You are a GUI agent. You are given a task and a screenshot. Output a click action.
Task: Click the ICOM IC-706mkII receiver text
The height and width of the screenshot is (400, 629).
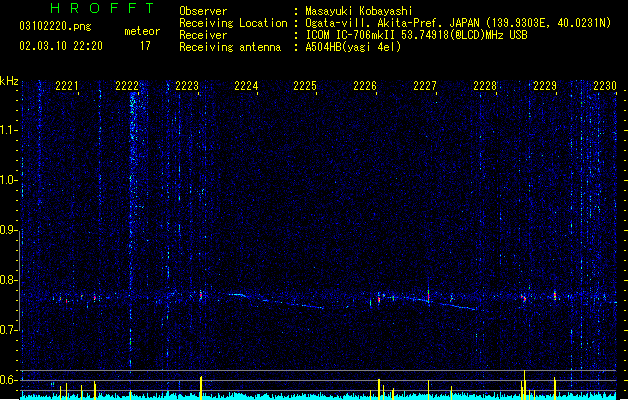click(x=416, y=35)
